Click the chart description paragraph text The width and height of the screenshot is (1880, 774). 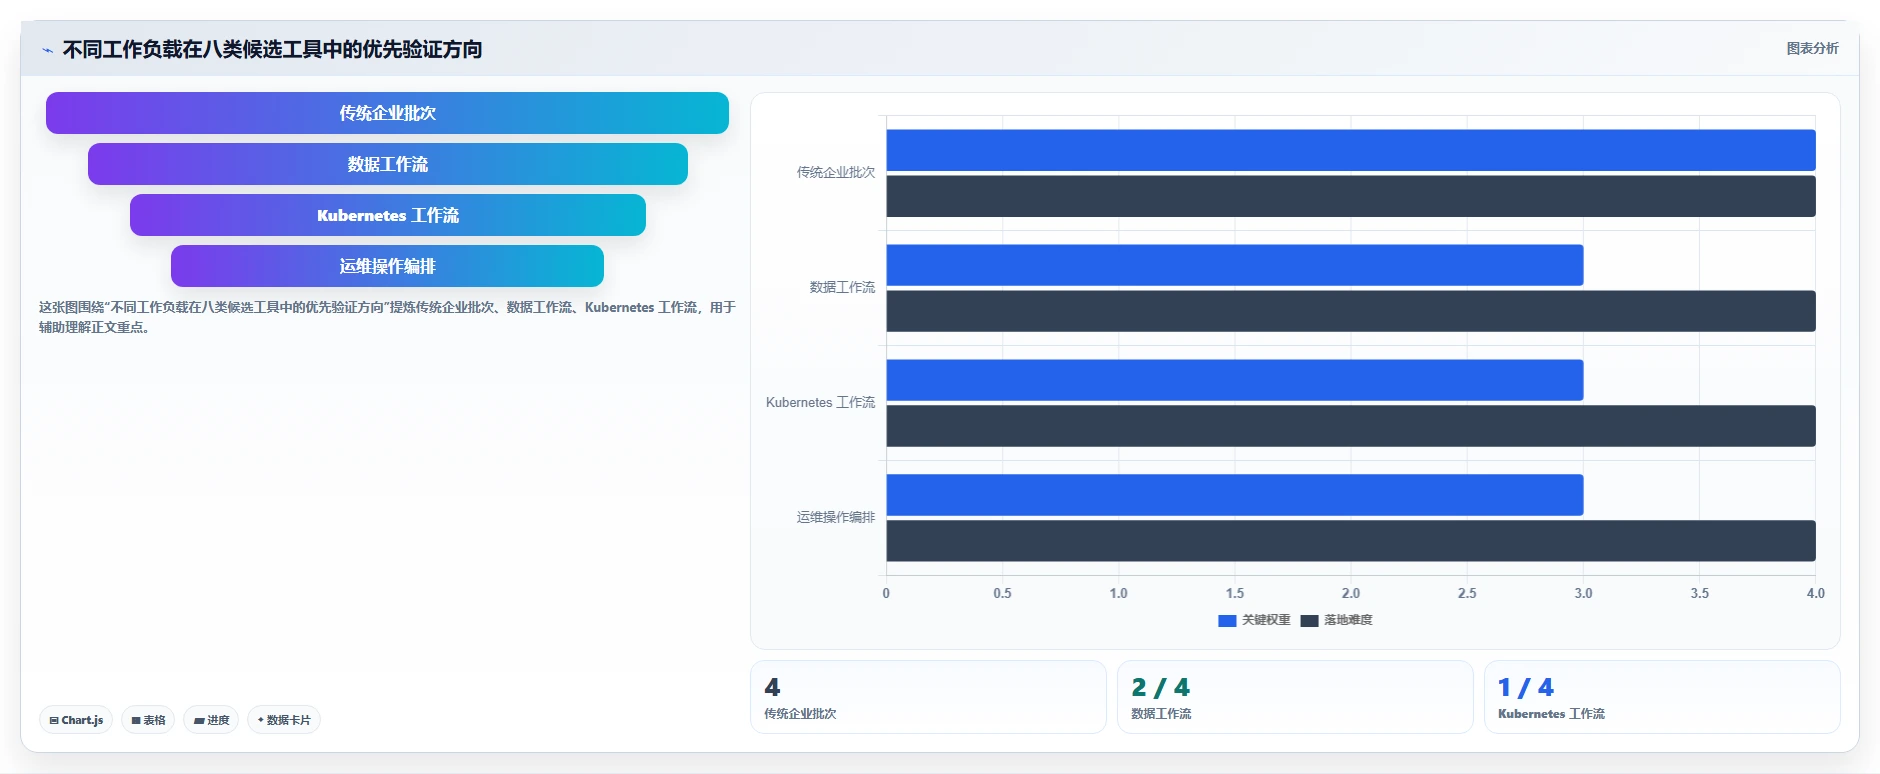pos(387,317)
